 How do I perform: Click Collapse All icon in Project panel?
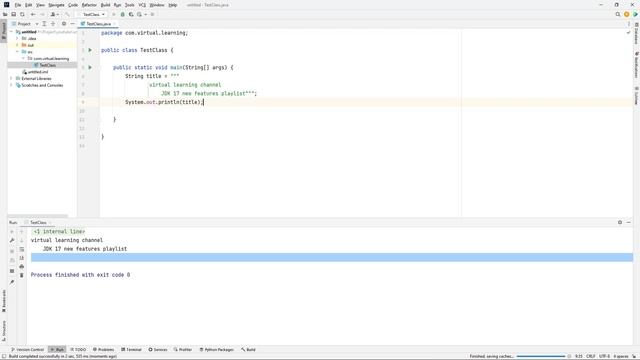(x=53, y=24)
